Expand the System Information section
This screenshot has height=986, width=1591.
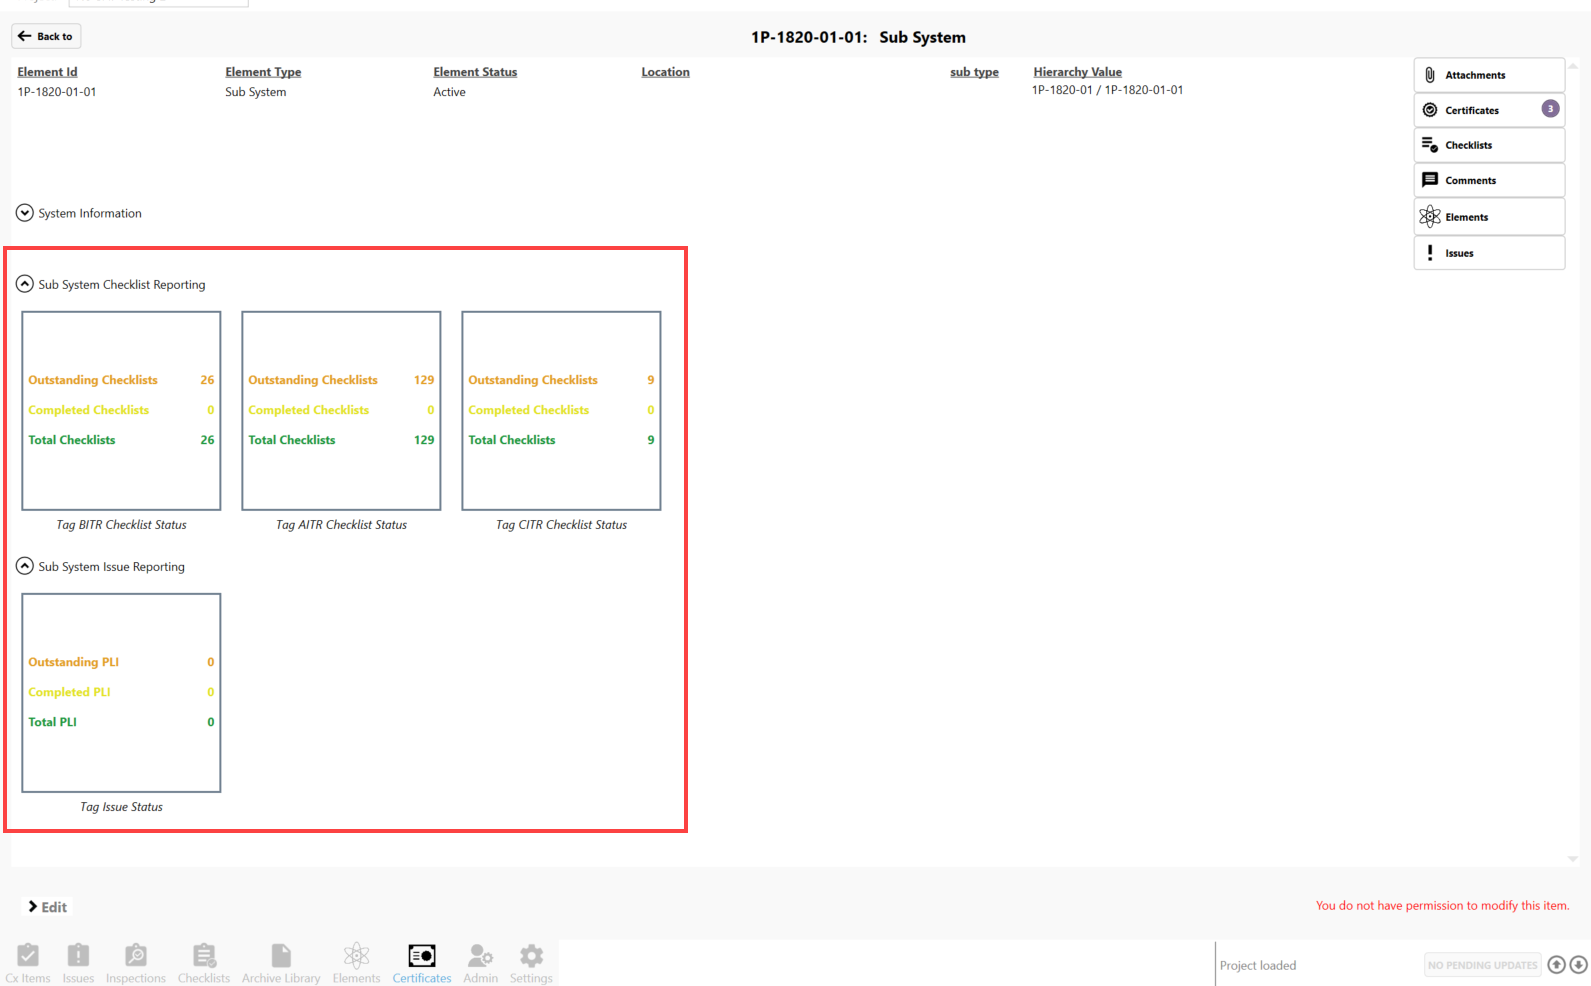click(25, 213)
